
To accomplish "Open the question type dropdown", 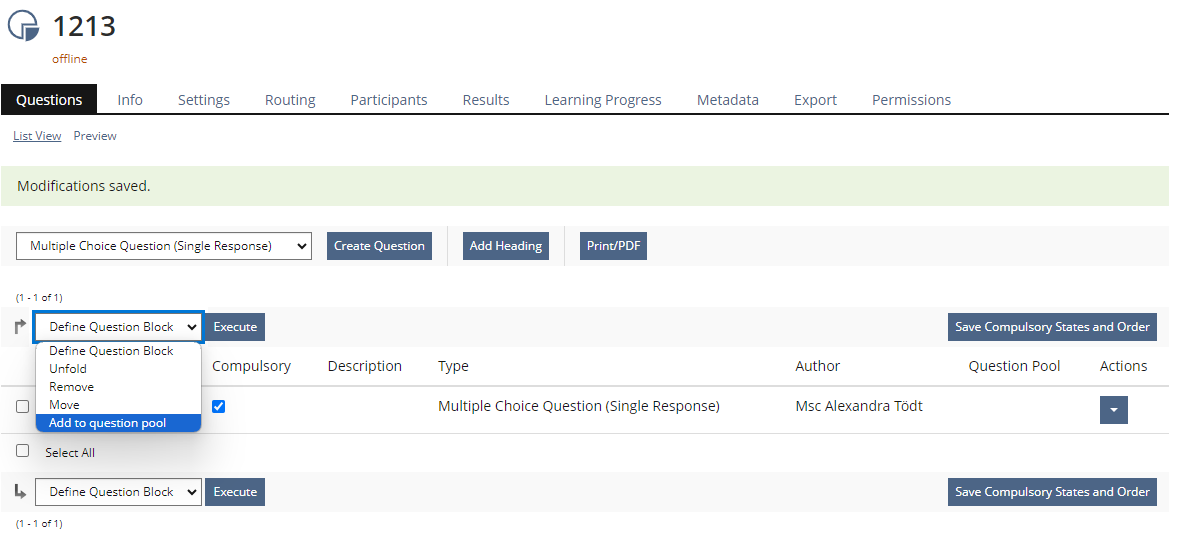I will [x=164, y=246].
